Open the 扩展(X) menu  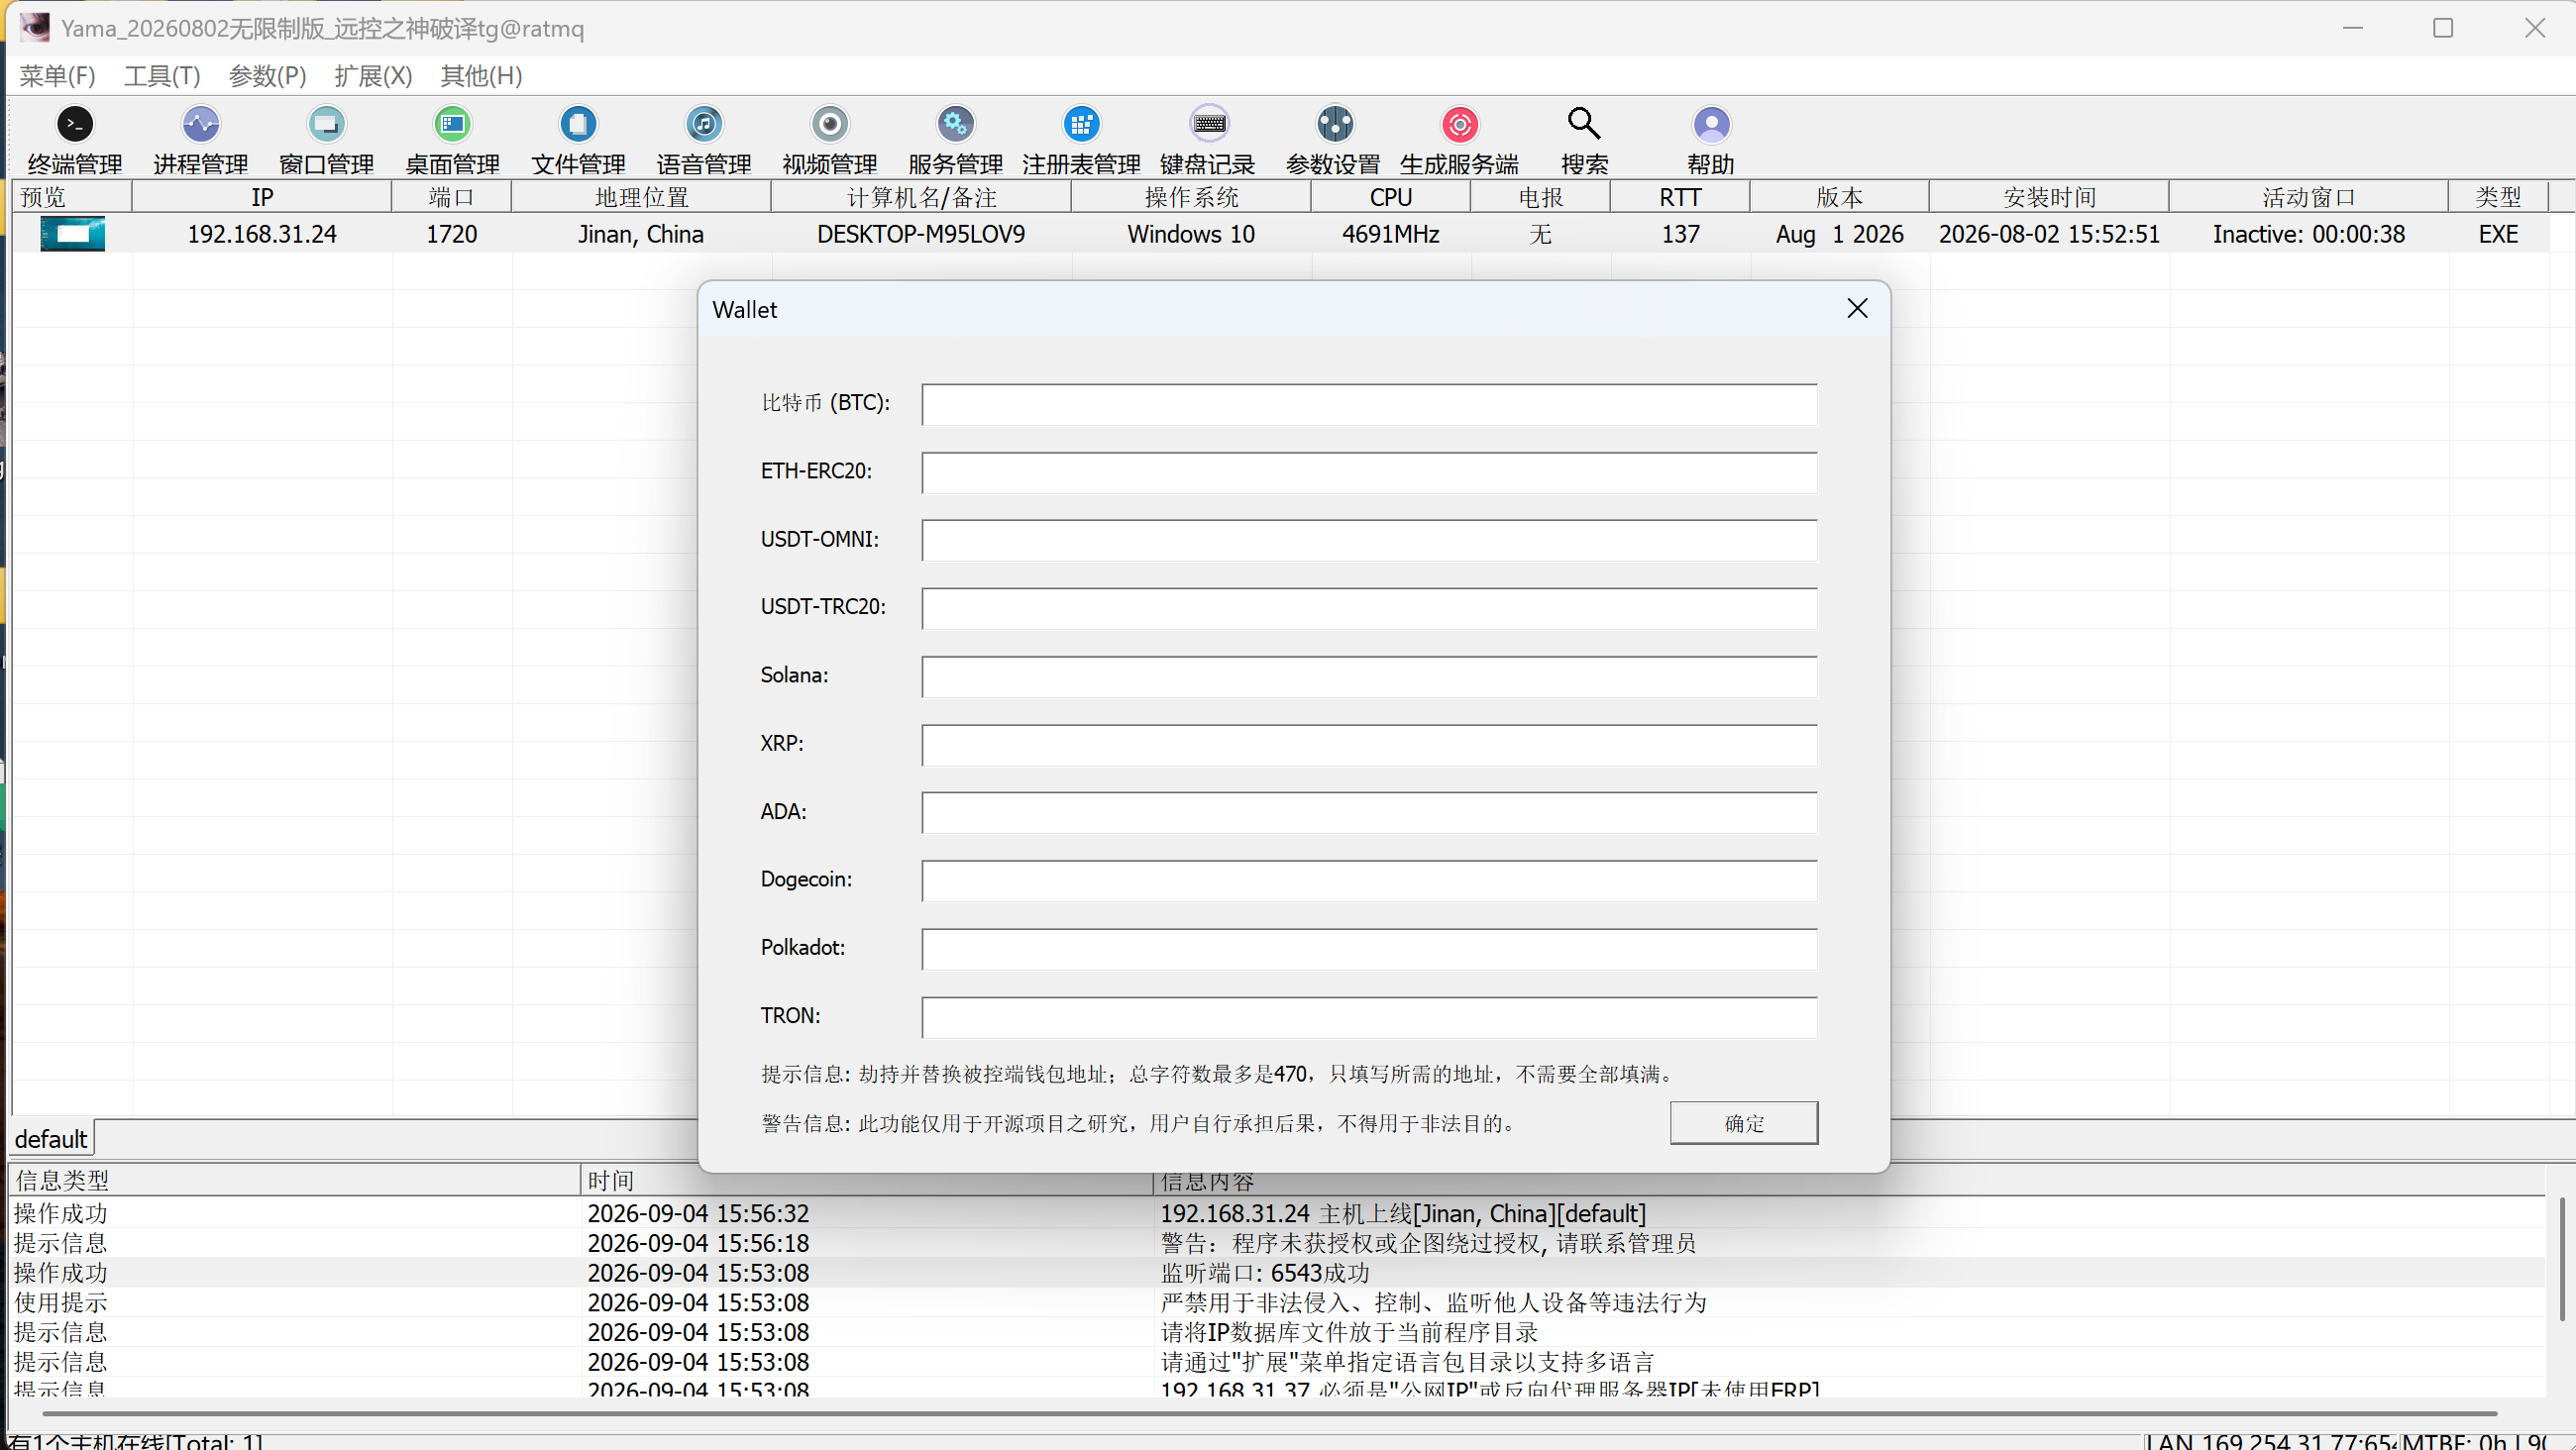pos(373,76)
